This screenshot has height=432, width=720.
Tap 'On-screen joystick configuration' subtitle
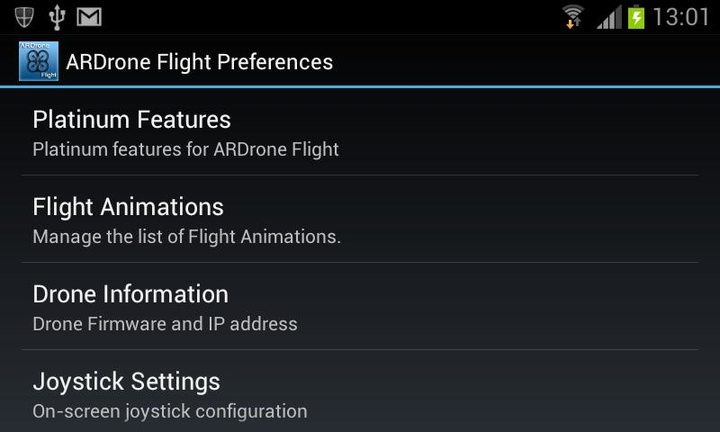tap(170, 411)
